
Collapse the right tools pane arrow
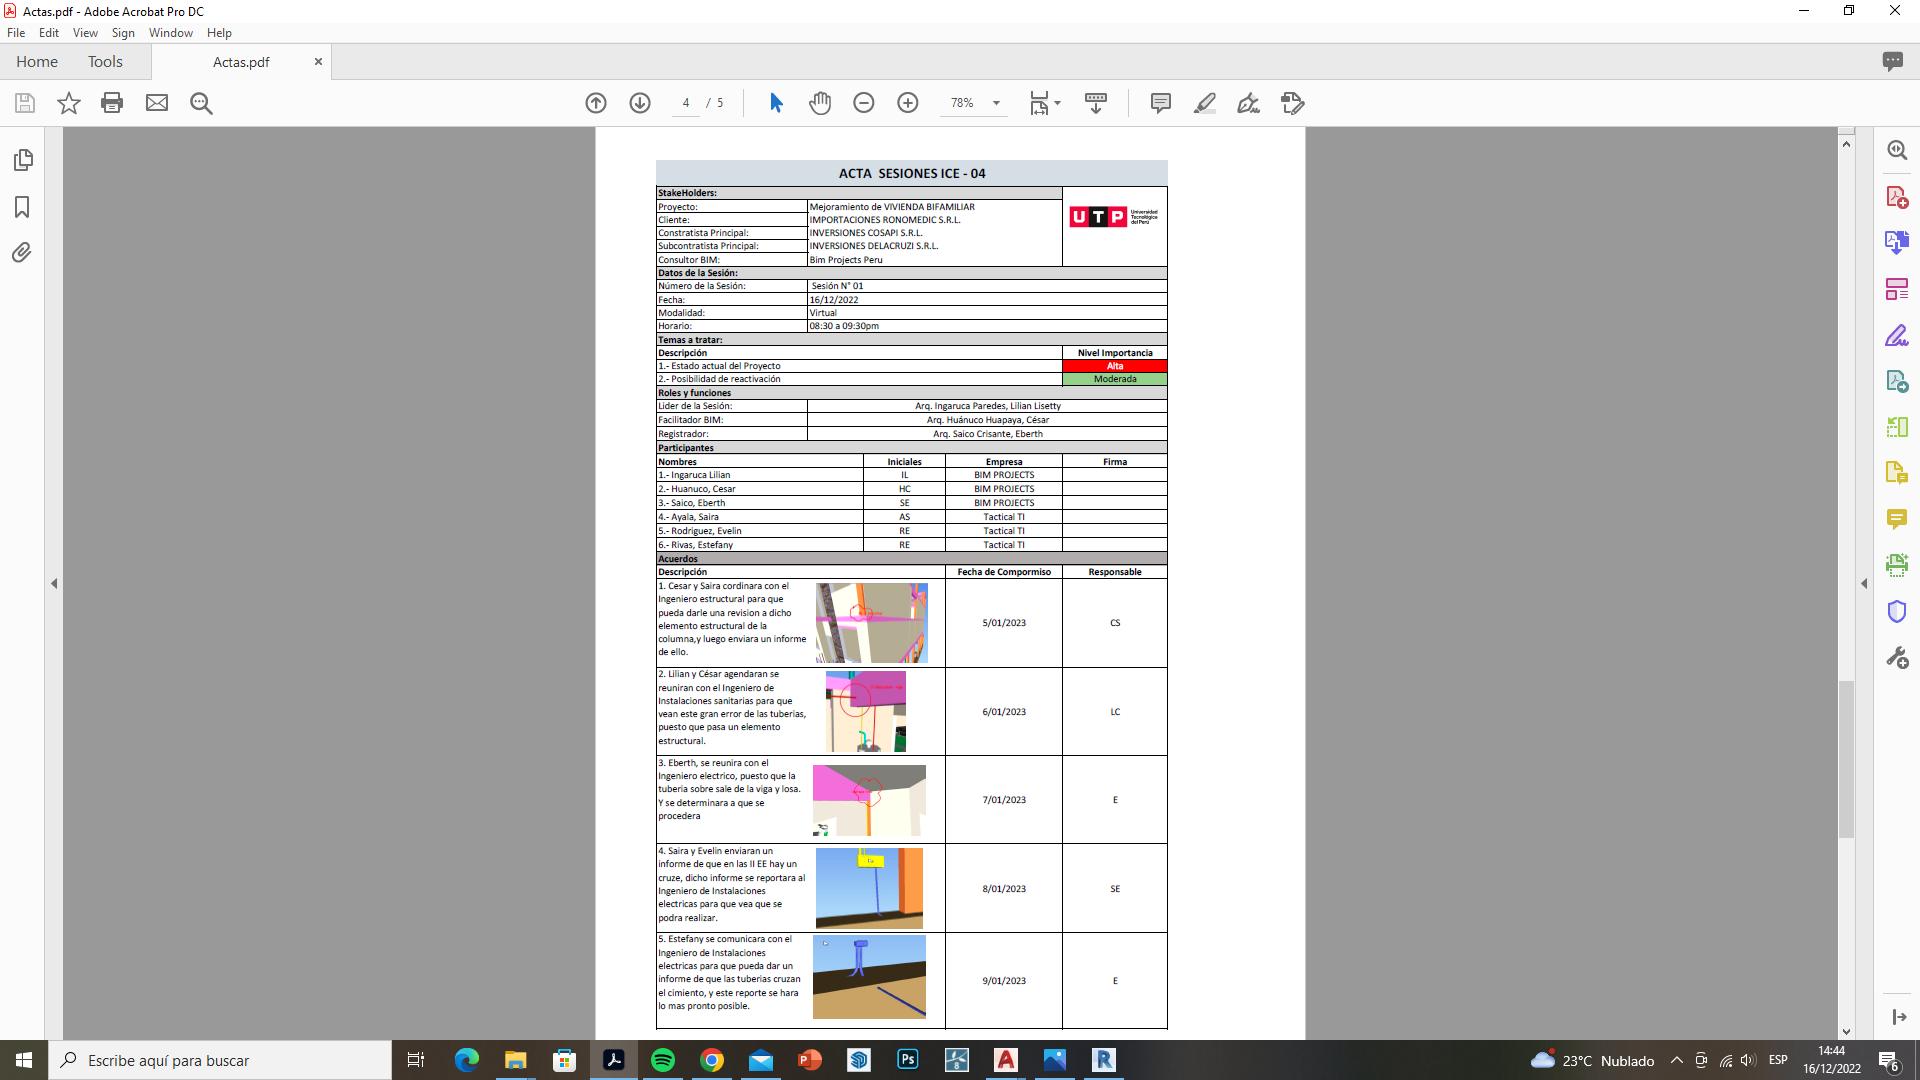point(1864,583)
